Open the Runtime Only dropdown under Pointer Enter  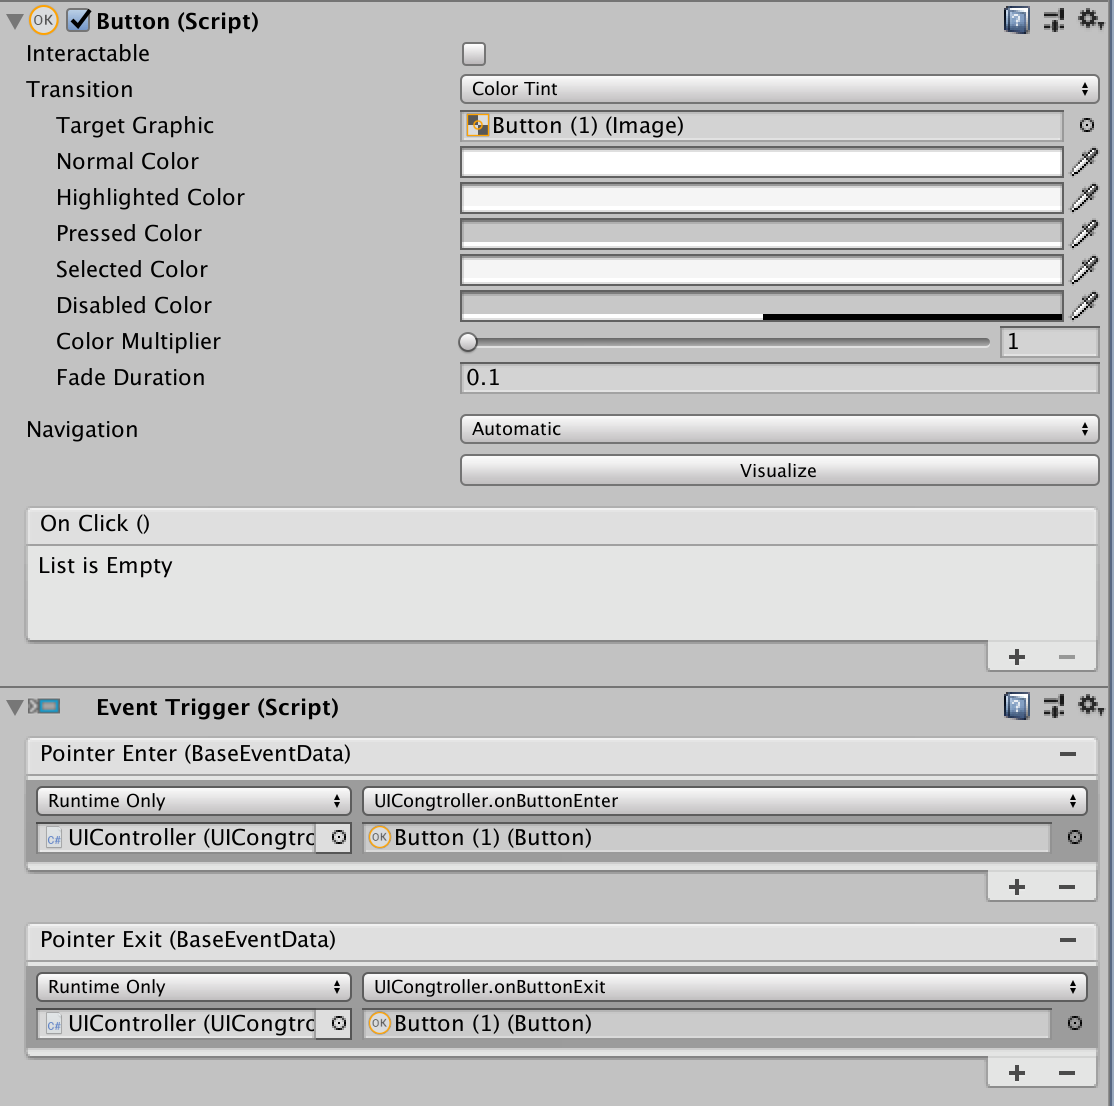point(192,800)
